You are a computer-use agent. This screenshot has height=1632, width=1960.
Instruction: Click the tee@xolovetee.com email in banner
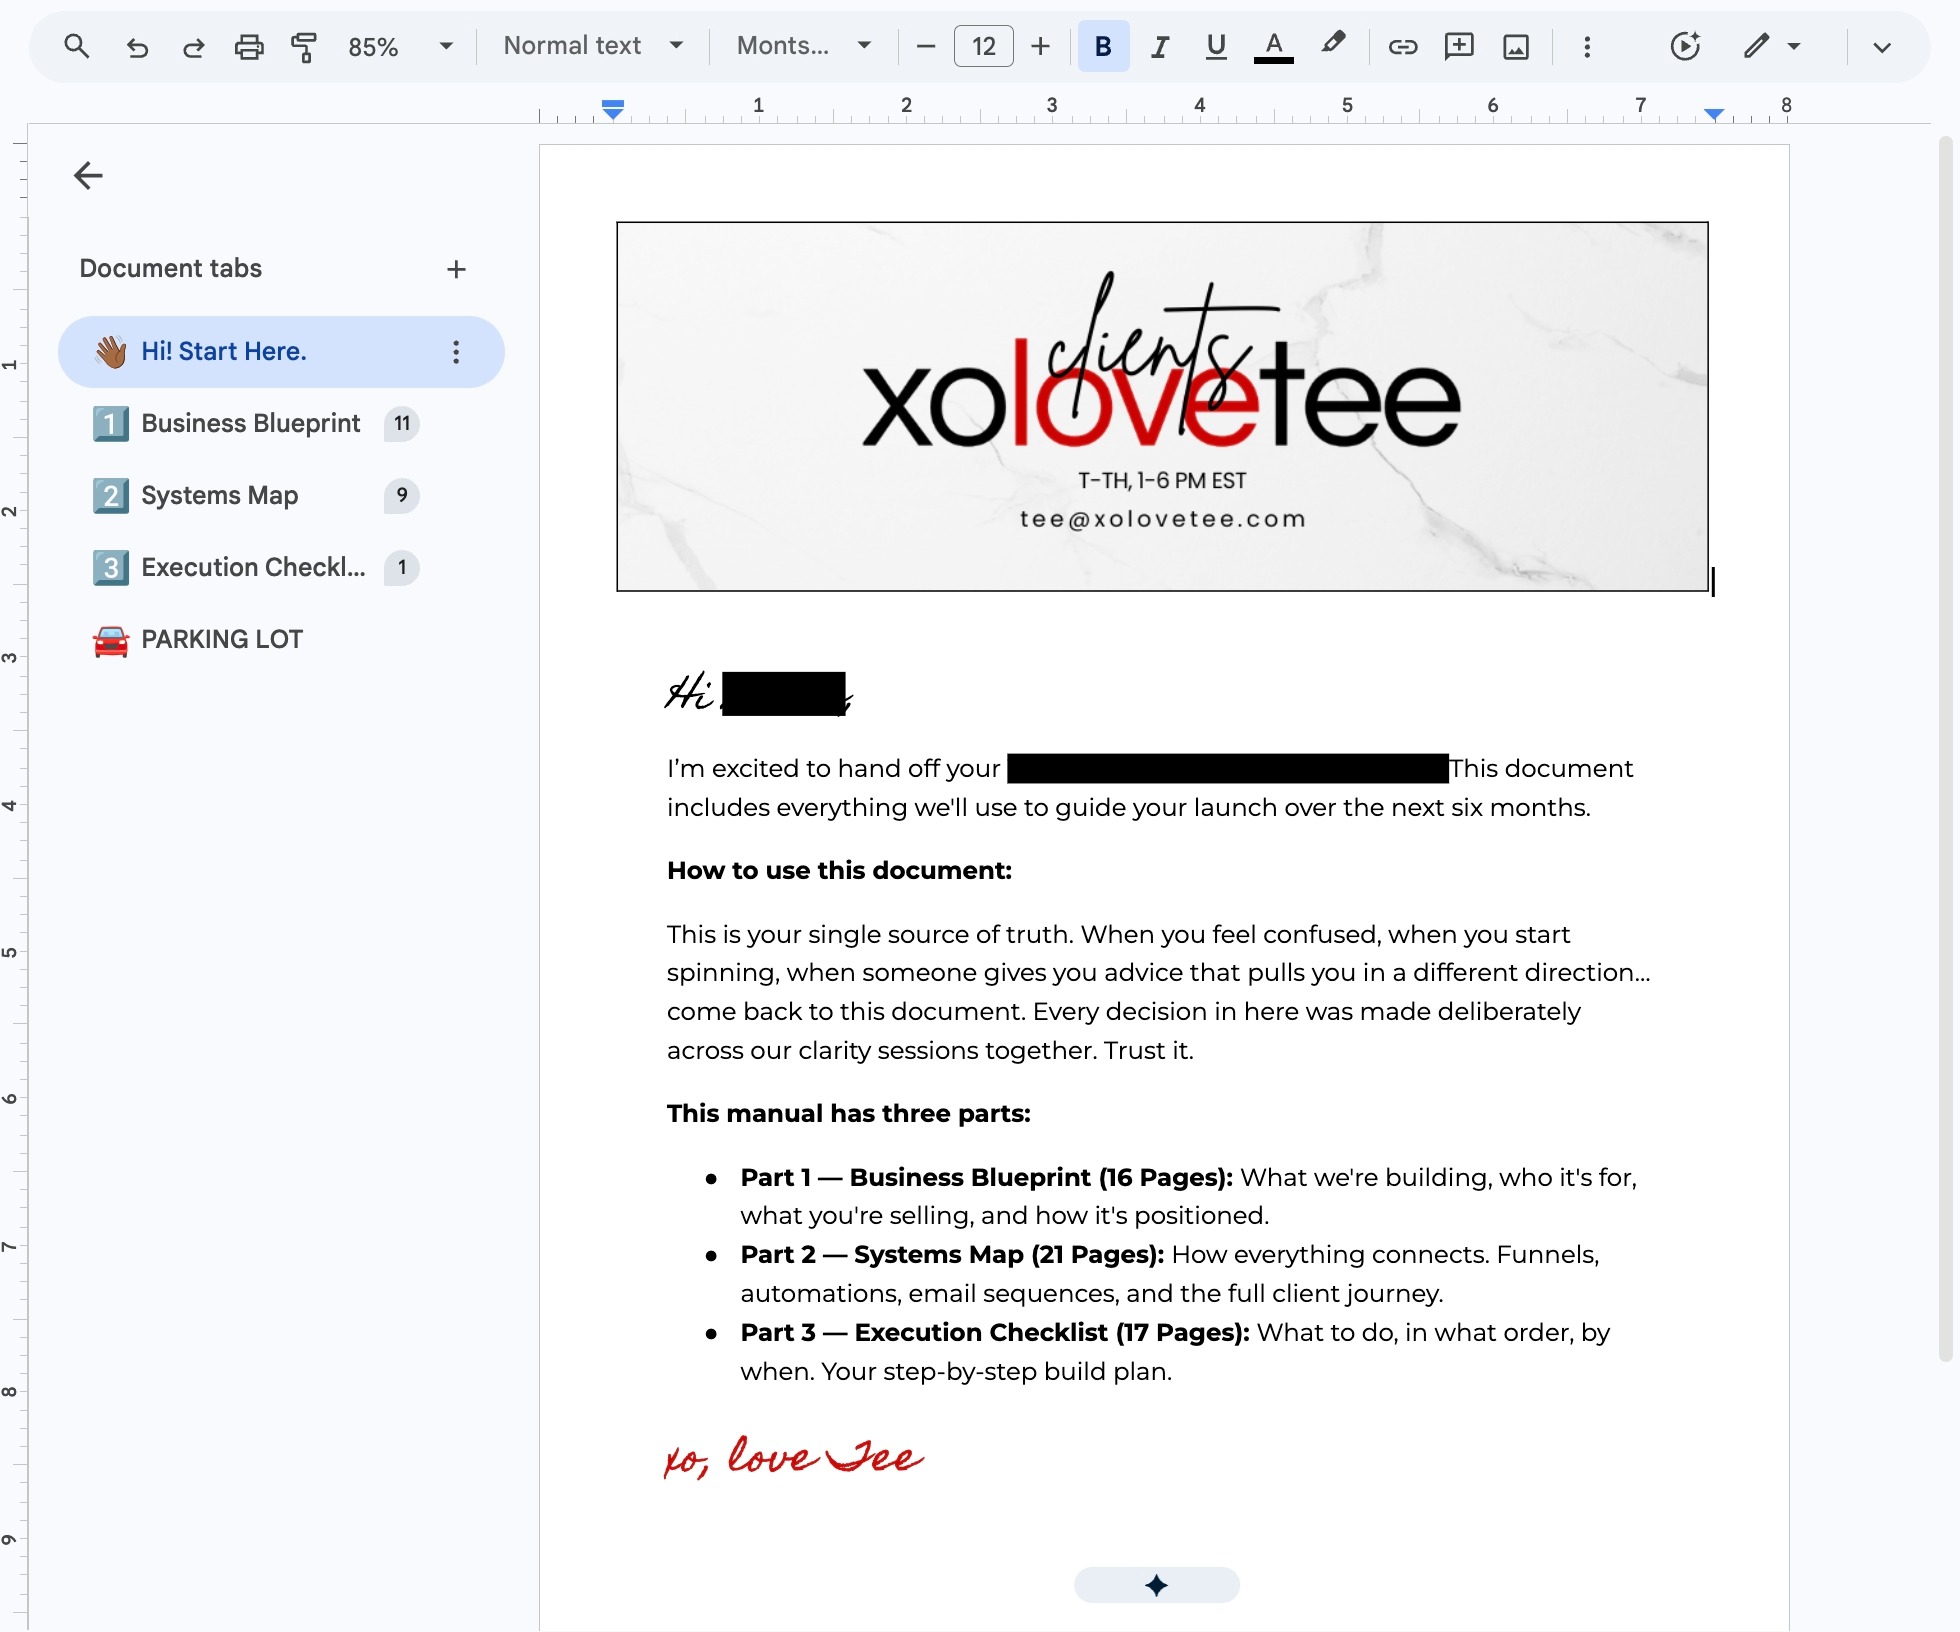(1162, 519)
